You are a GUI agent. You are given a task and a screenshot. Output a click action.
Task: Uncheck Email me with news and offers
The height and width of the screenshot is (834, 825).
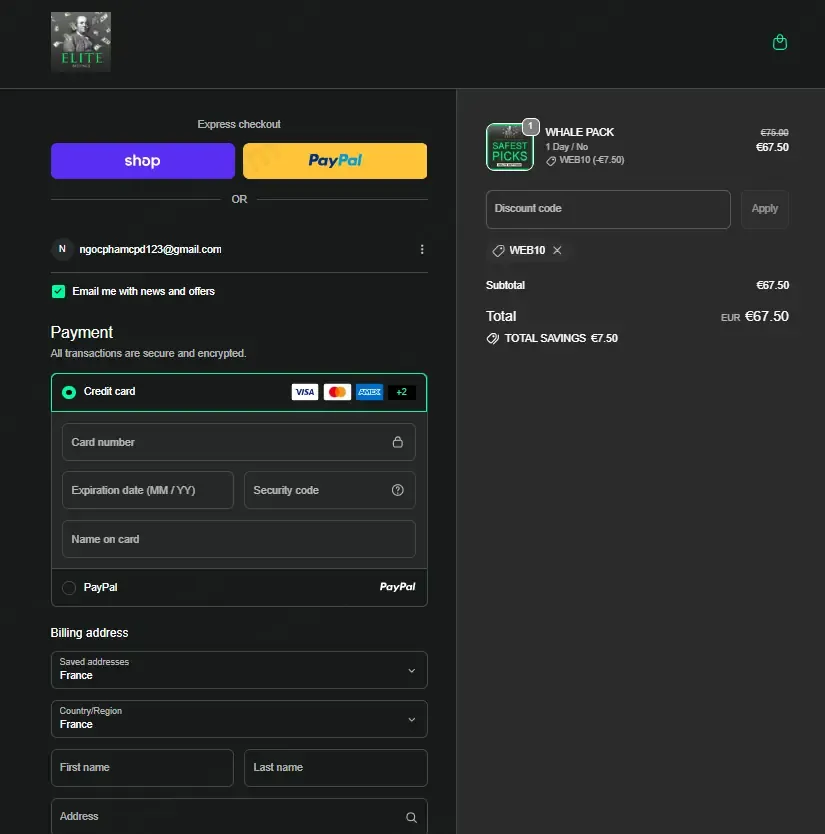coord(59,291)
